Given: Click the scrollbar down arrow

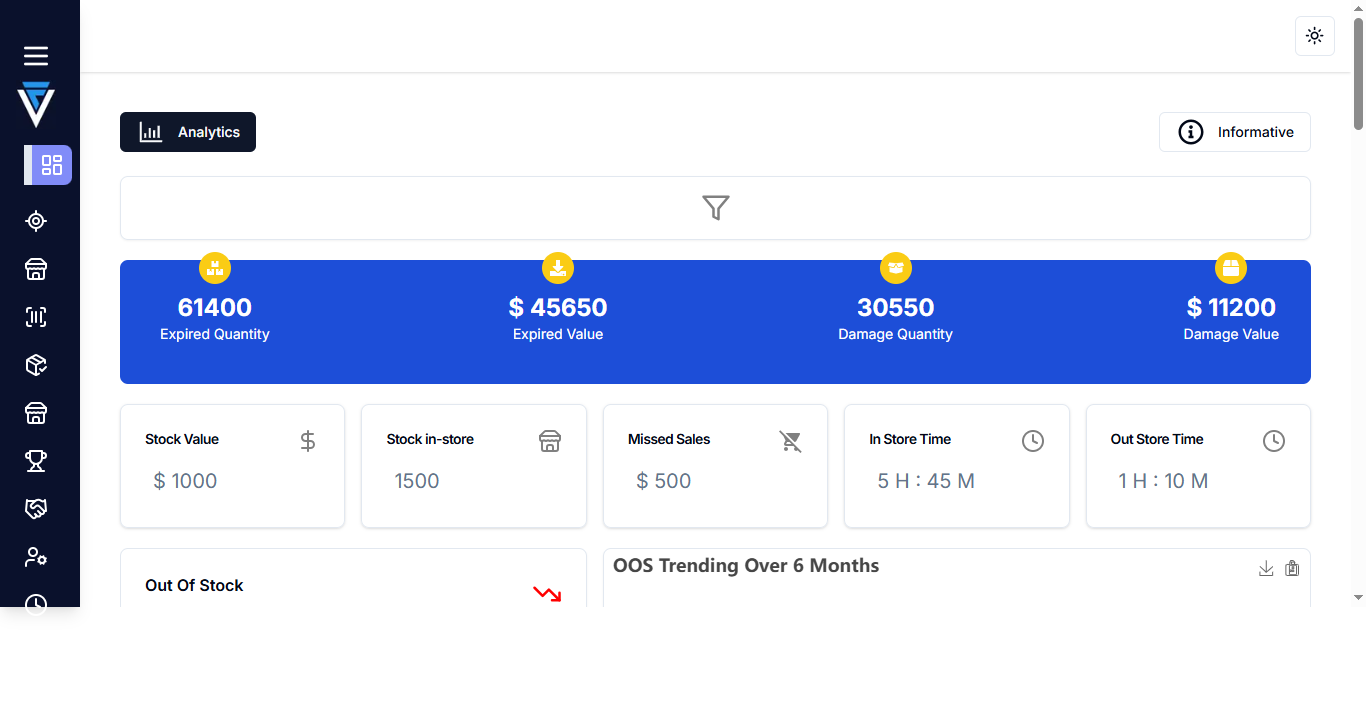Looking at the screenshot, I should (x=1358, y=598).
